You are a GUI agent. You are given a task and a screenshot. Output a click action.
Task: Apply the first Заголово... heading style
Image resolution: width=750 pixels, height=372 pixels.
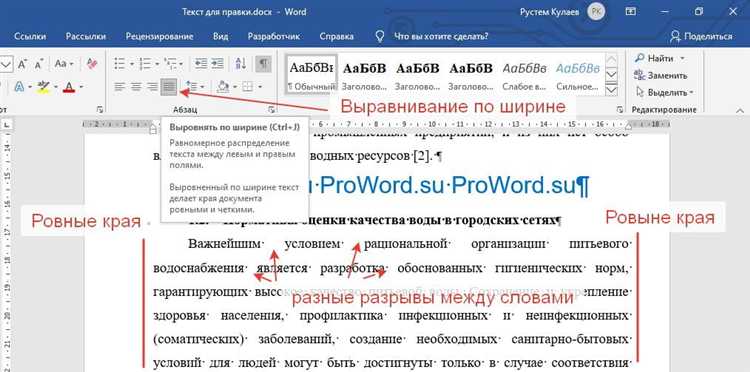click(364, 75)
